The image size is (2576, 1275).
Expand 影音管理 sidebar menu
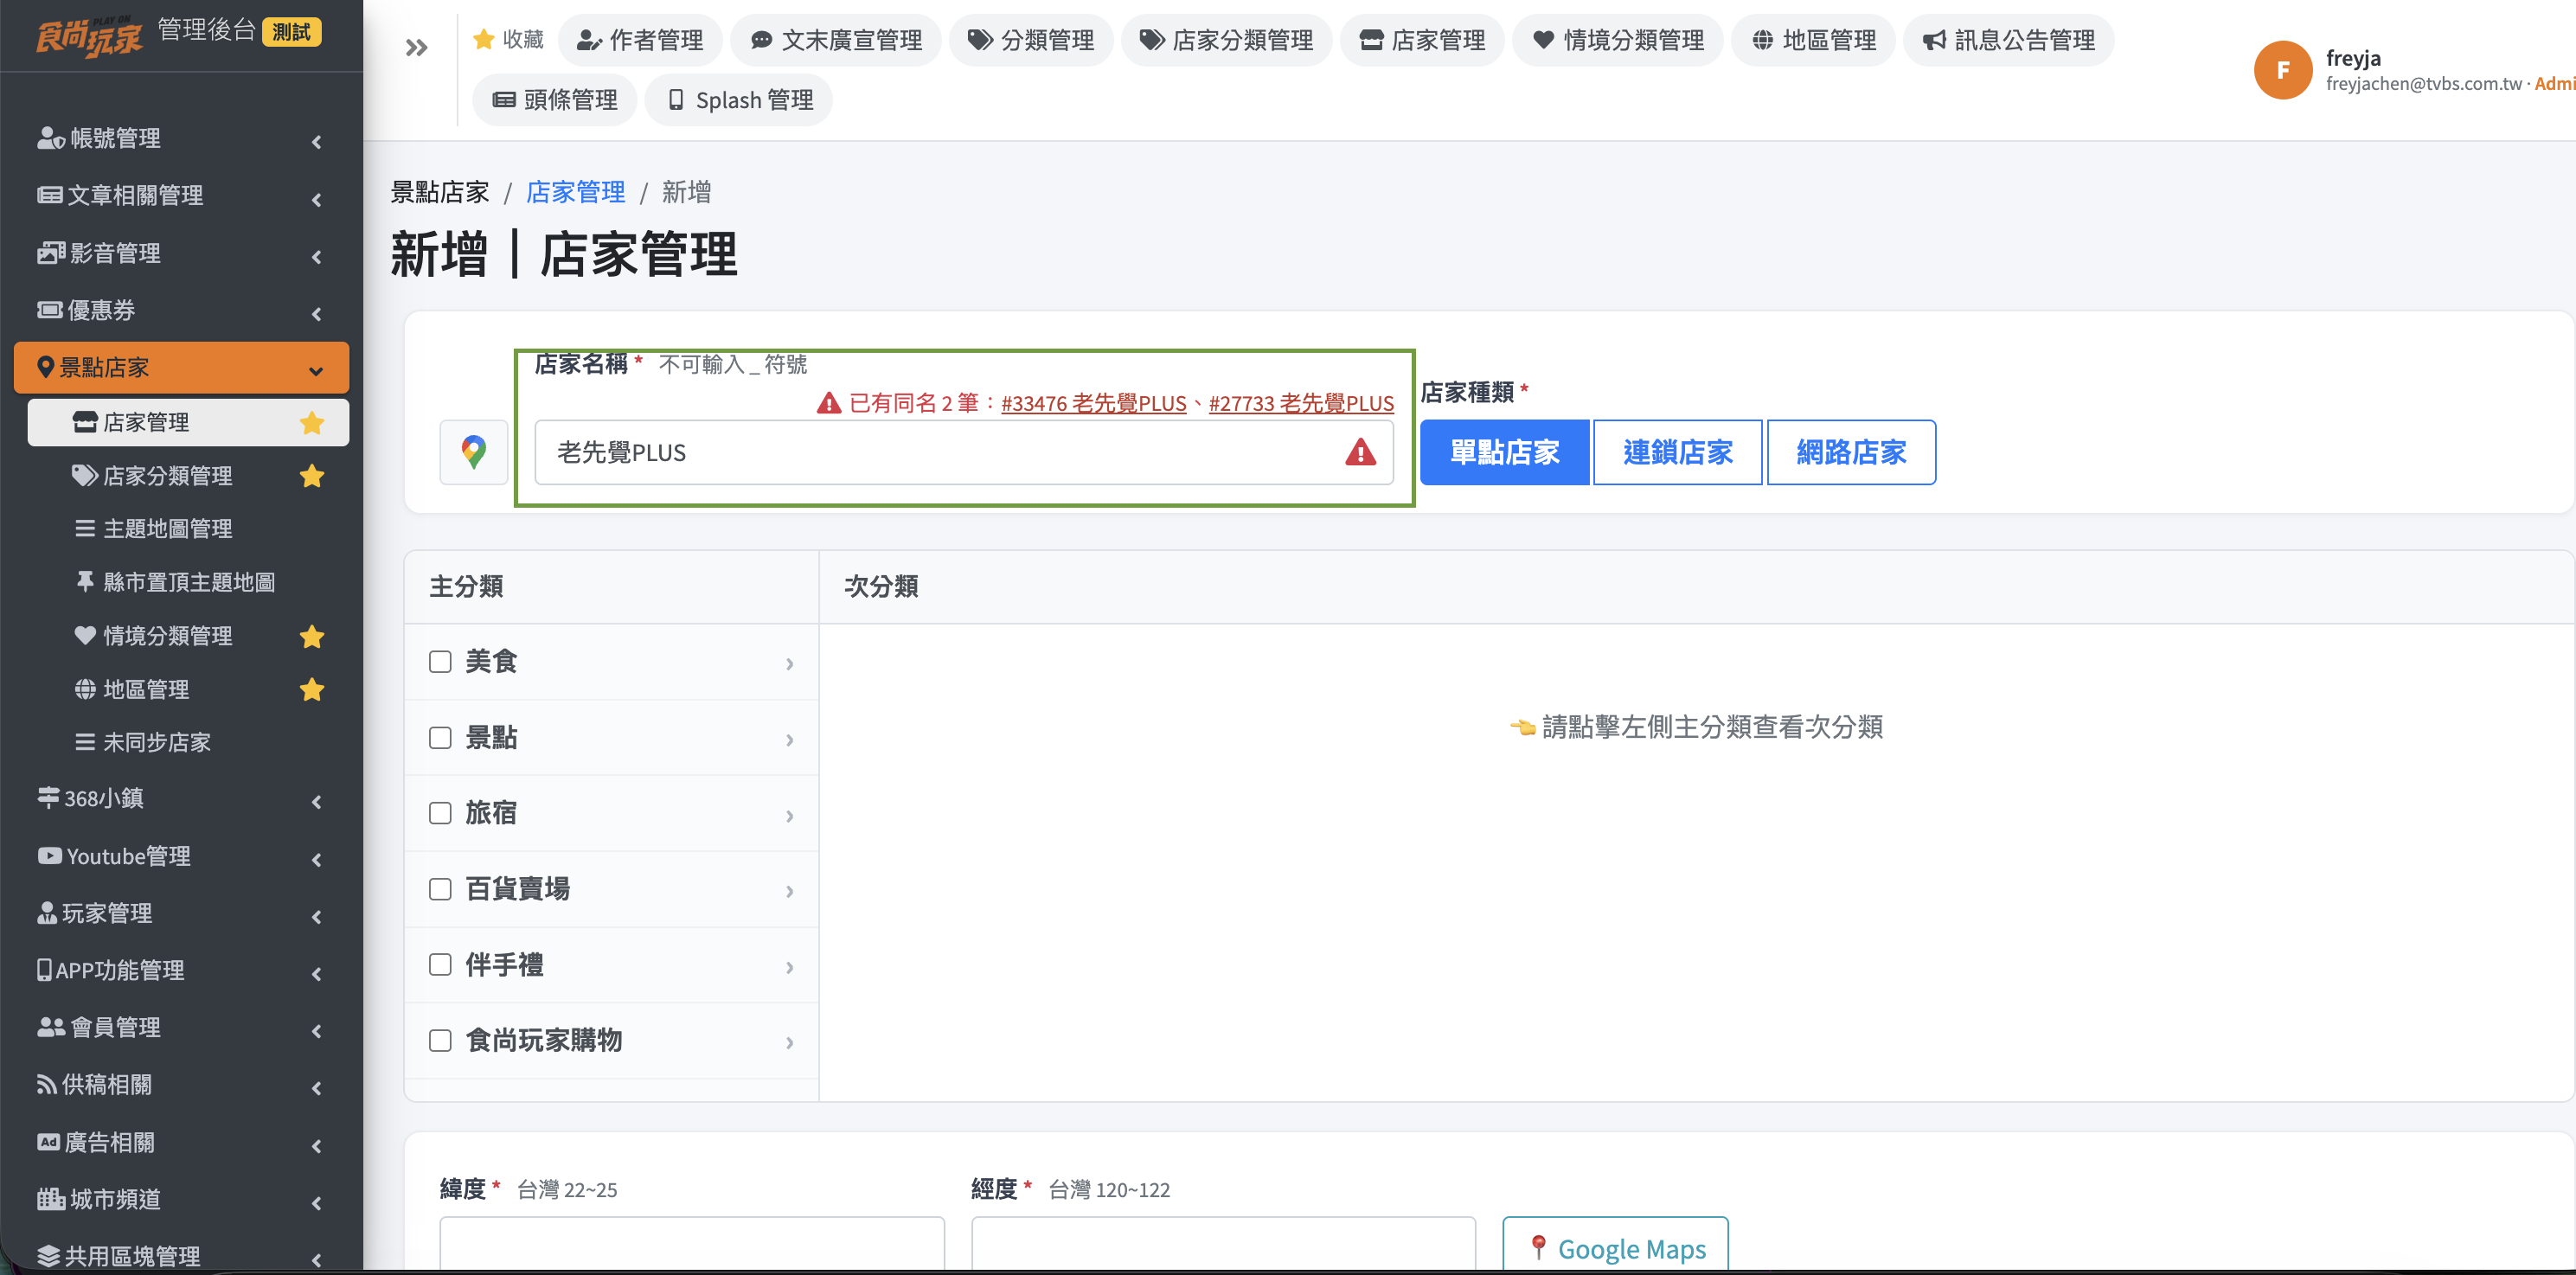[181, 253]
